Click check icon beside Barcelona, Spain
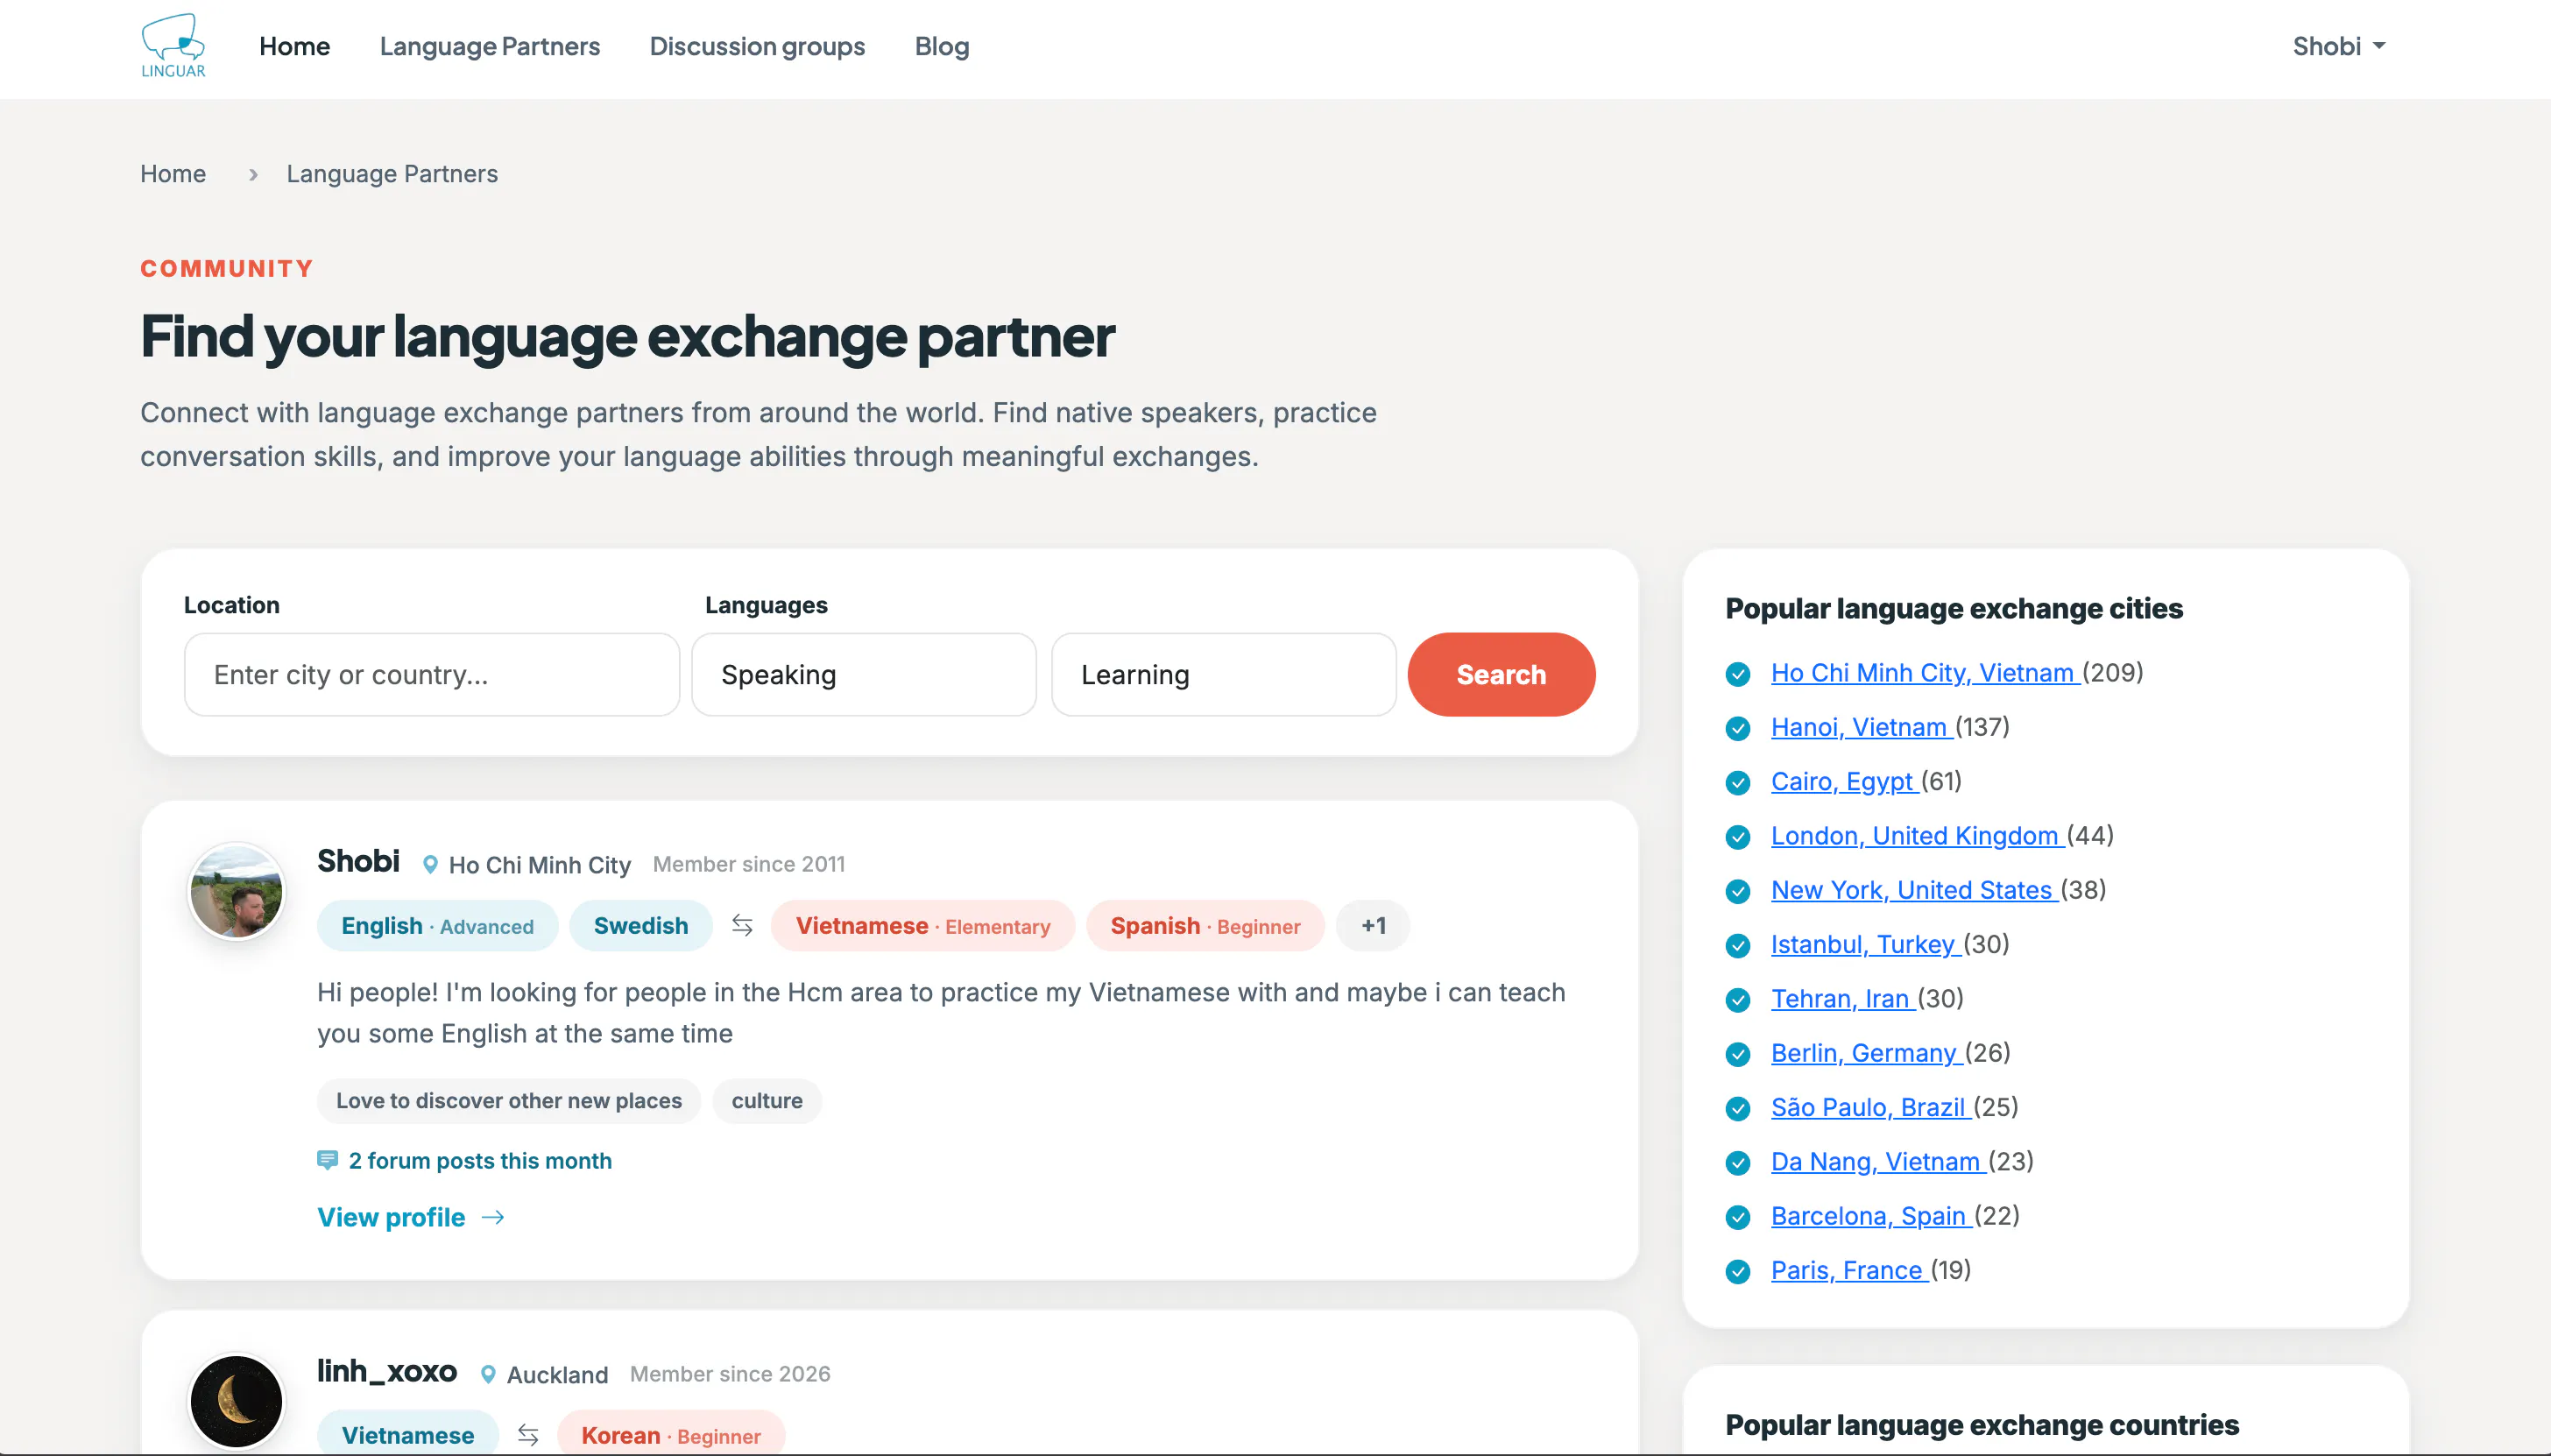Image resolution: width=2551 pixels, height=1456 pixels. (1738, 1217)
